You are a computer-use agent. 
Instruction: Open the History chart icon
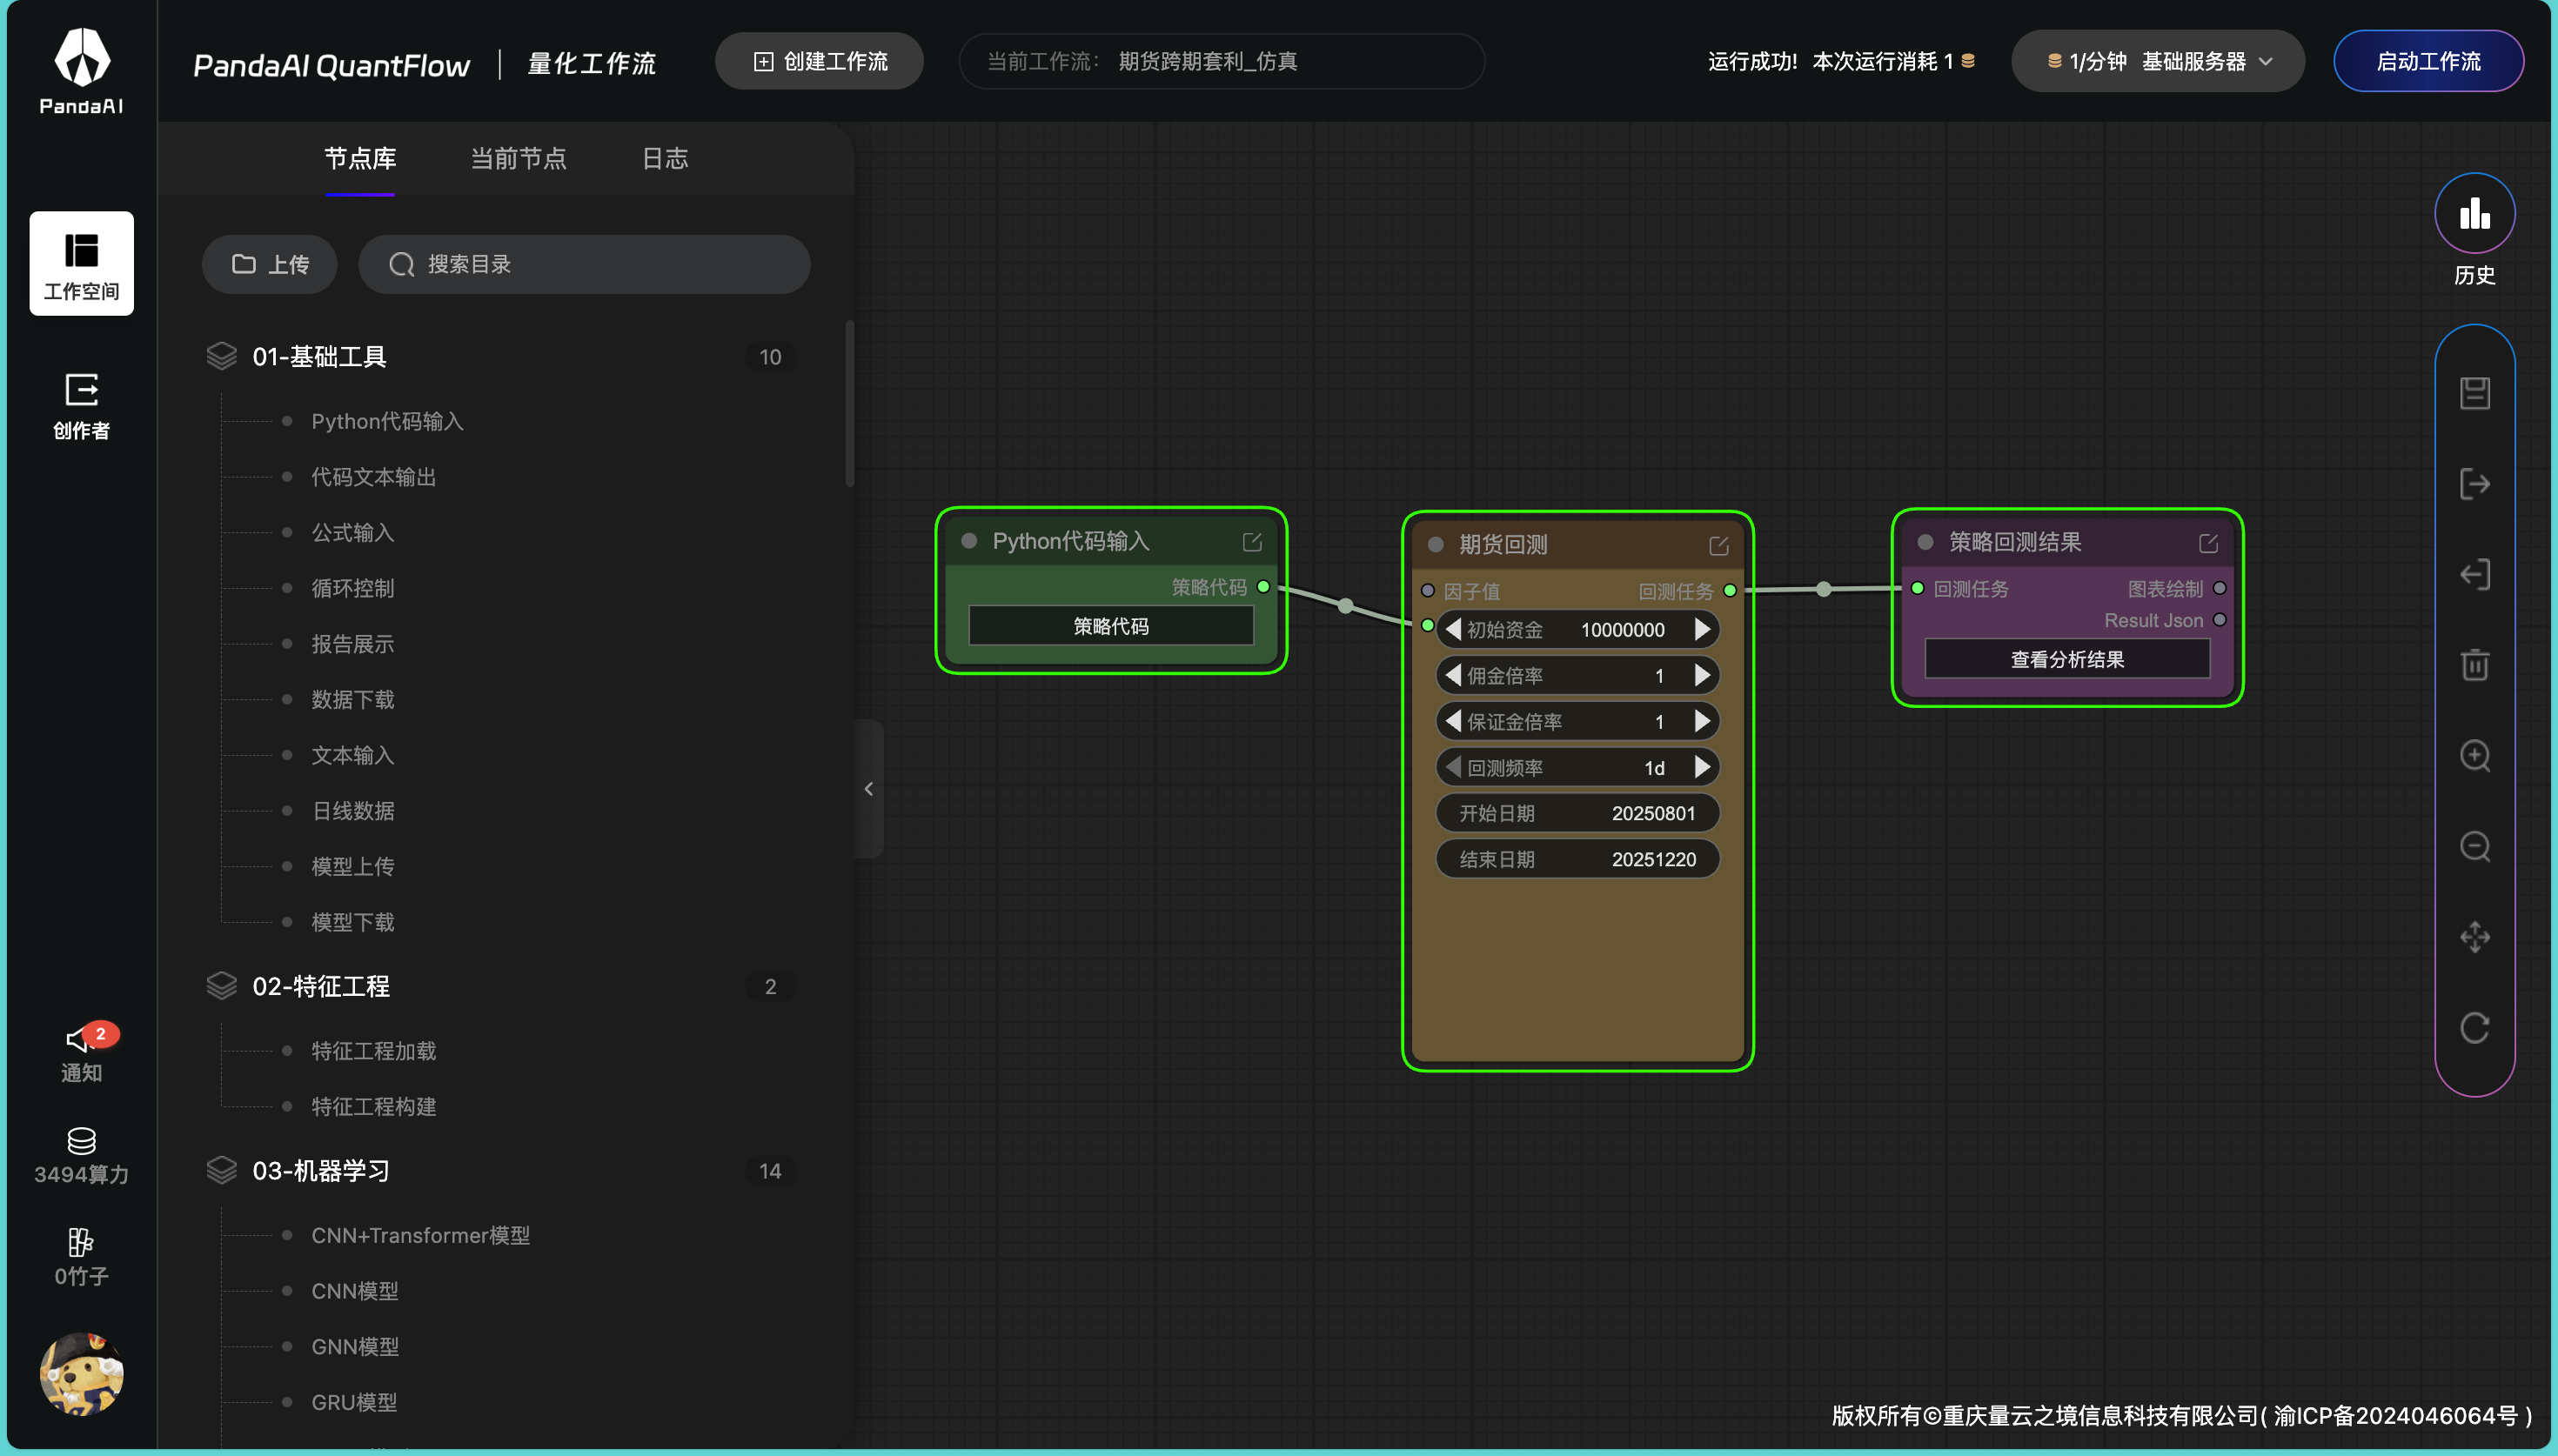2474,214
